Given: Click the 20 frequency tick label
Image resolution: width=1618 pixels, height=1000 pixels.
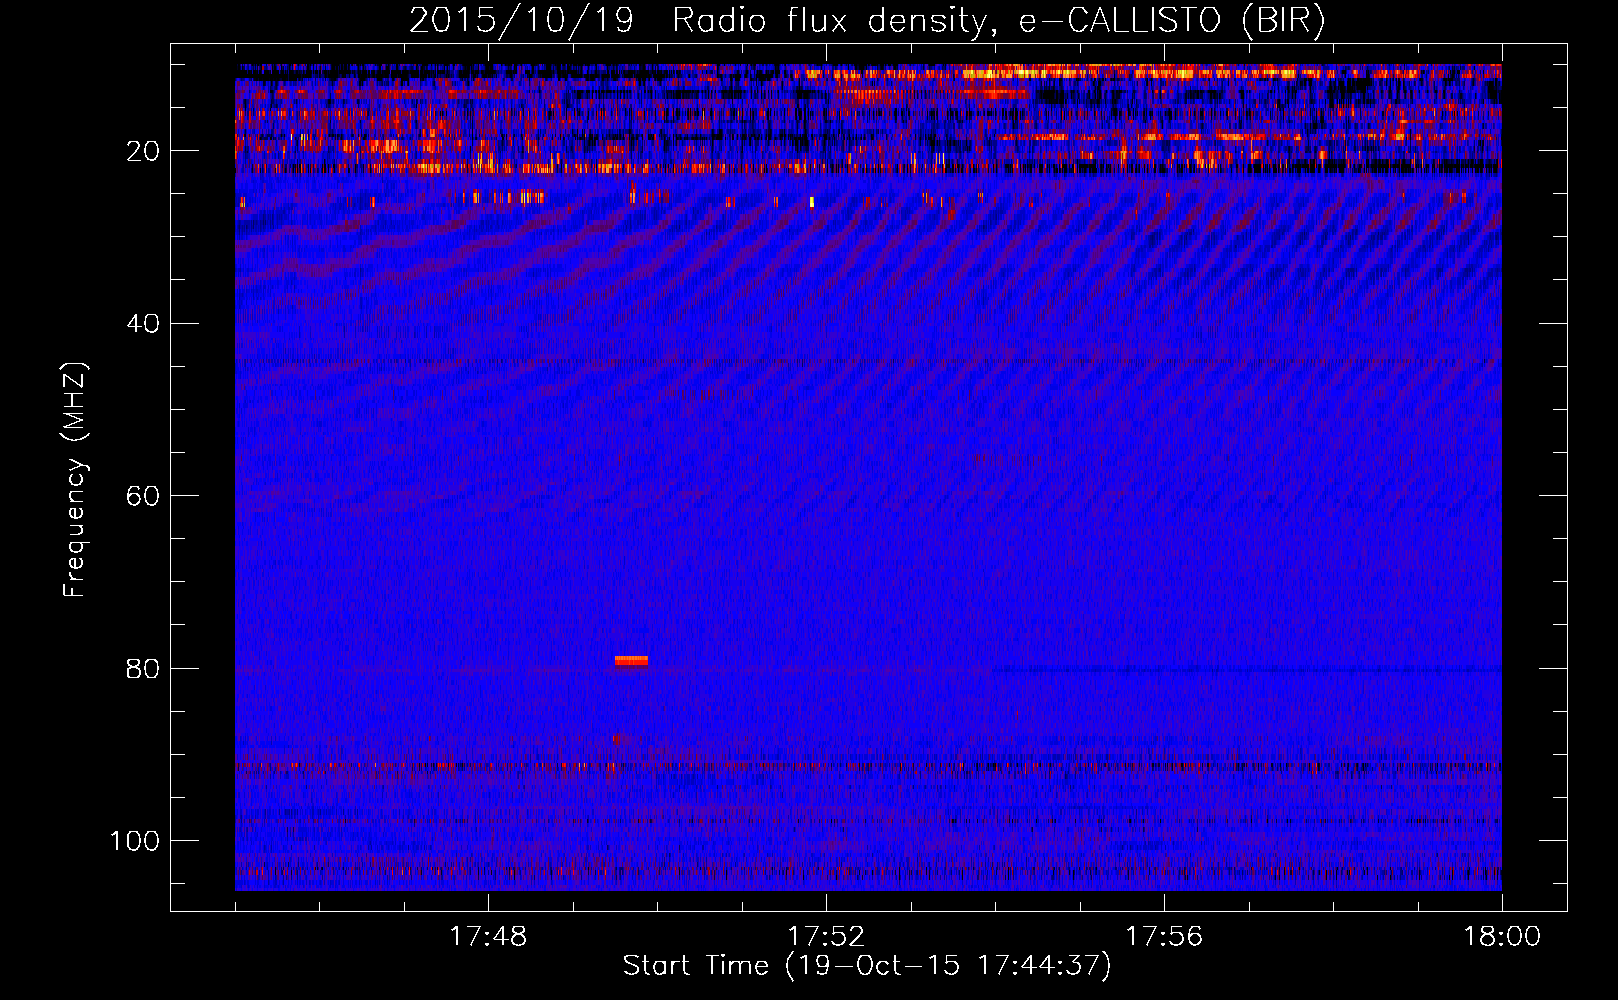Looking at the screenshot, I should 143,151.
